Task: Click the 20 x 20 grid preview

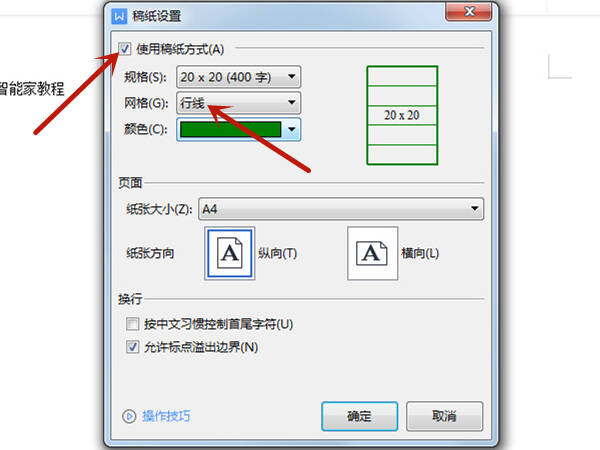Action: click(x=402, y=115)
